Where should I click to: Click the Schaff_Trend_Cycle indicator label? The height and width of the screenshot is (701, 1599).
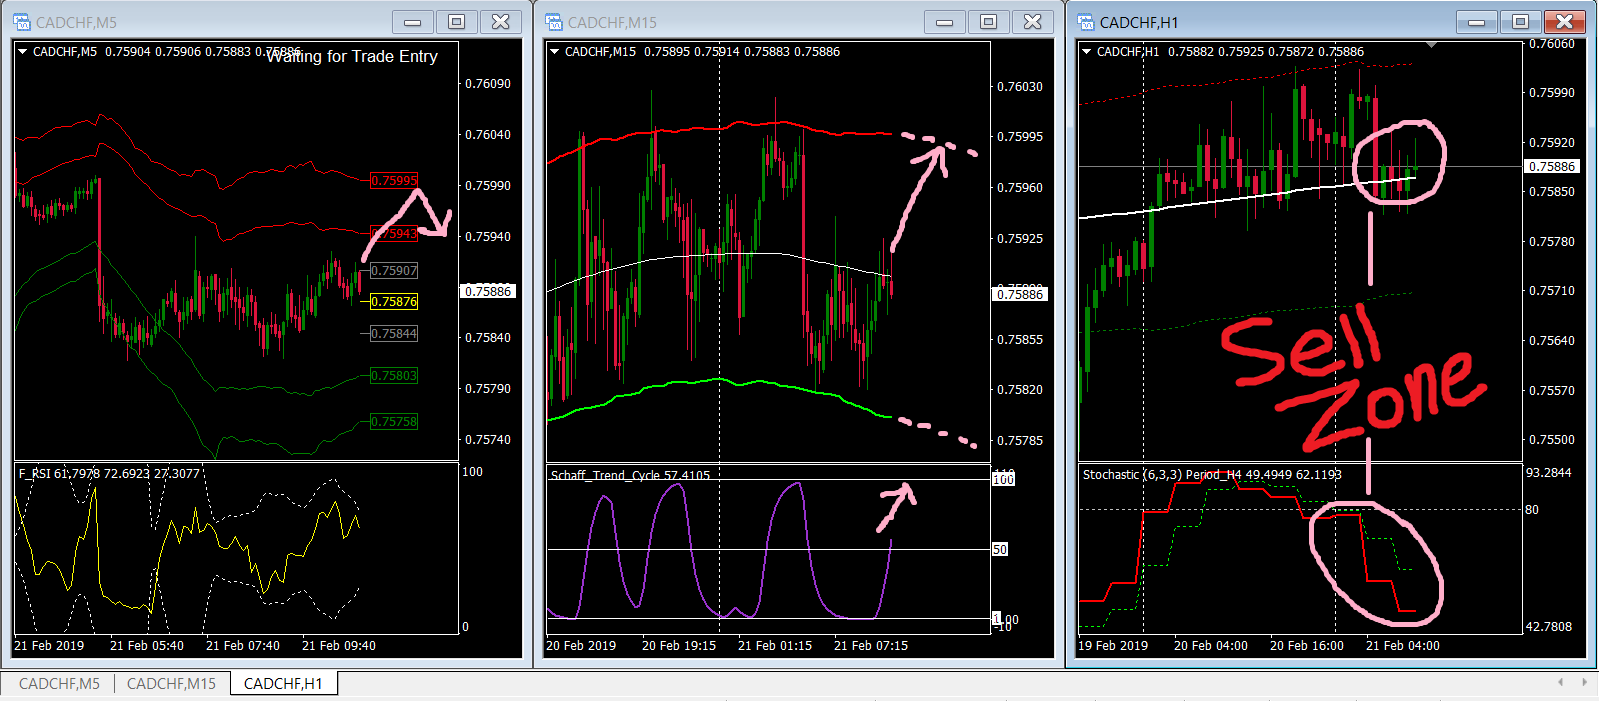click(x=630, y=476)
